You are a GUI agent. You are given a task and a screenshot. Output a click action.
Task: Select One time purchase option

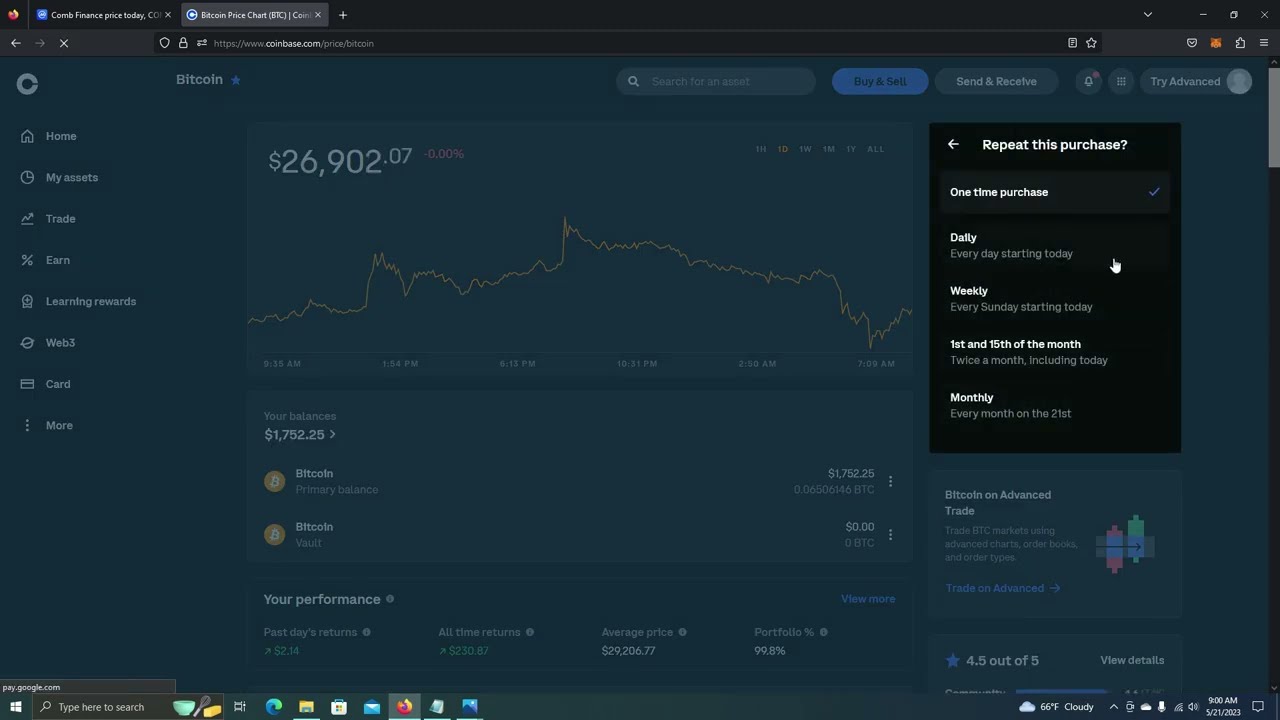pyautogui.click(x=1055, y=192)
